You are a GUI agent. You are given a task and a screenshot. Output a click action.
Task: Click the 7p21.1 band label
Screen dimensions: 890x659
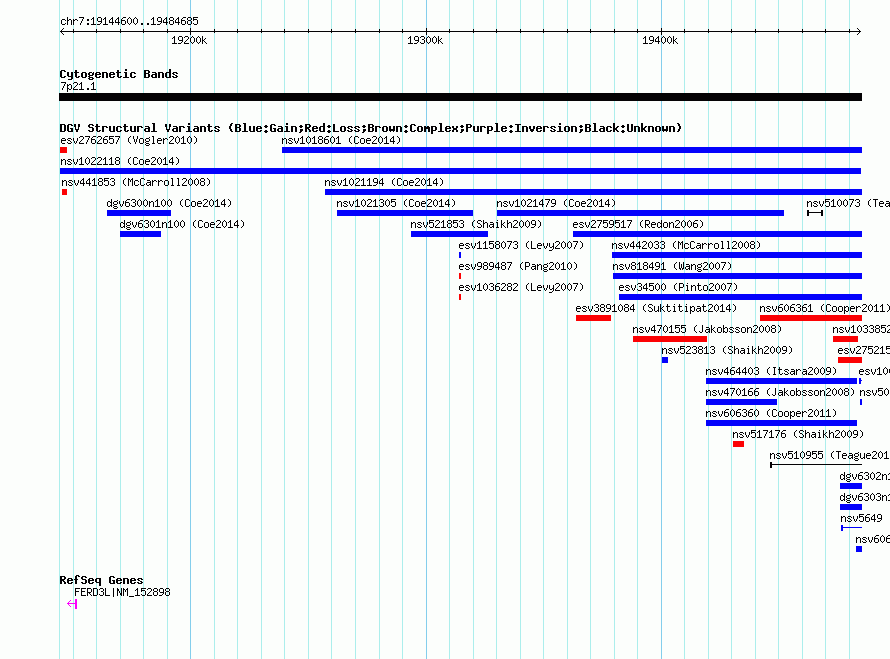(x=78, y=86)
